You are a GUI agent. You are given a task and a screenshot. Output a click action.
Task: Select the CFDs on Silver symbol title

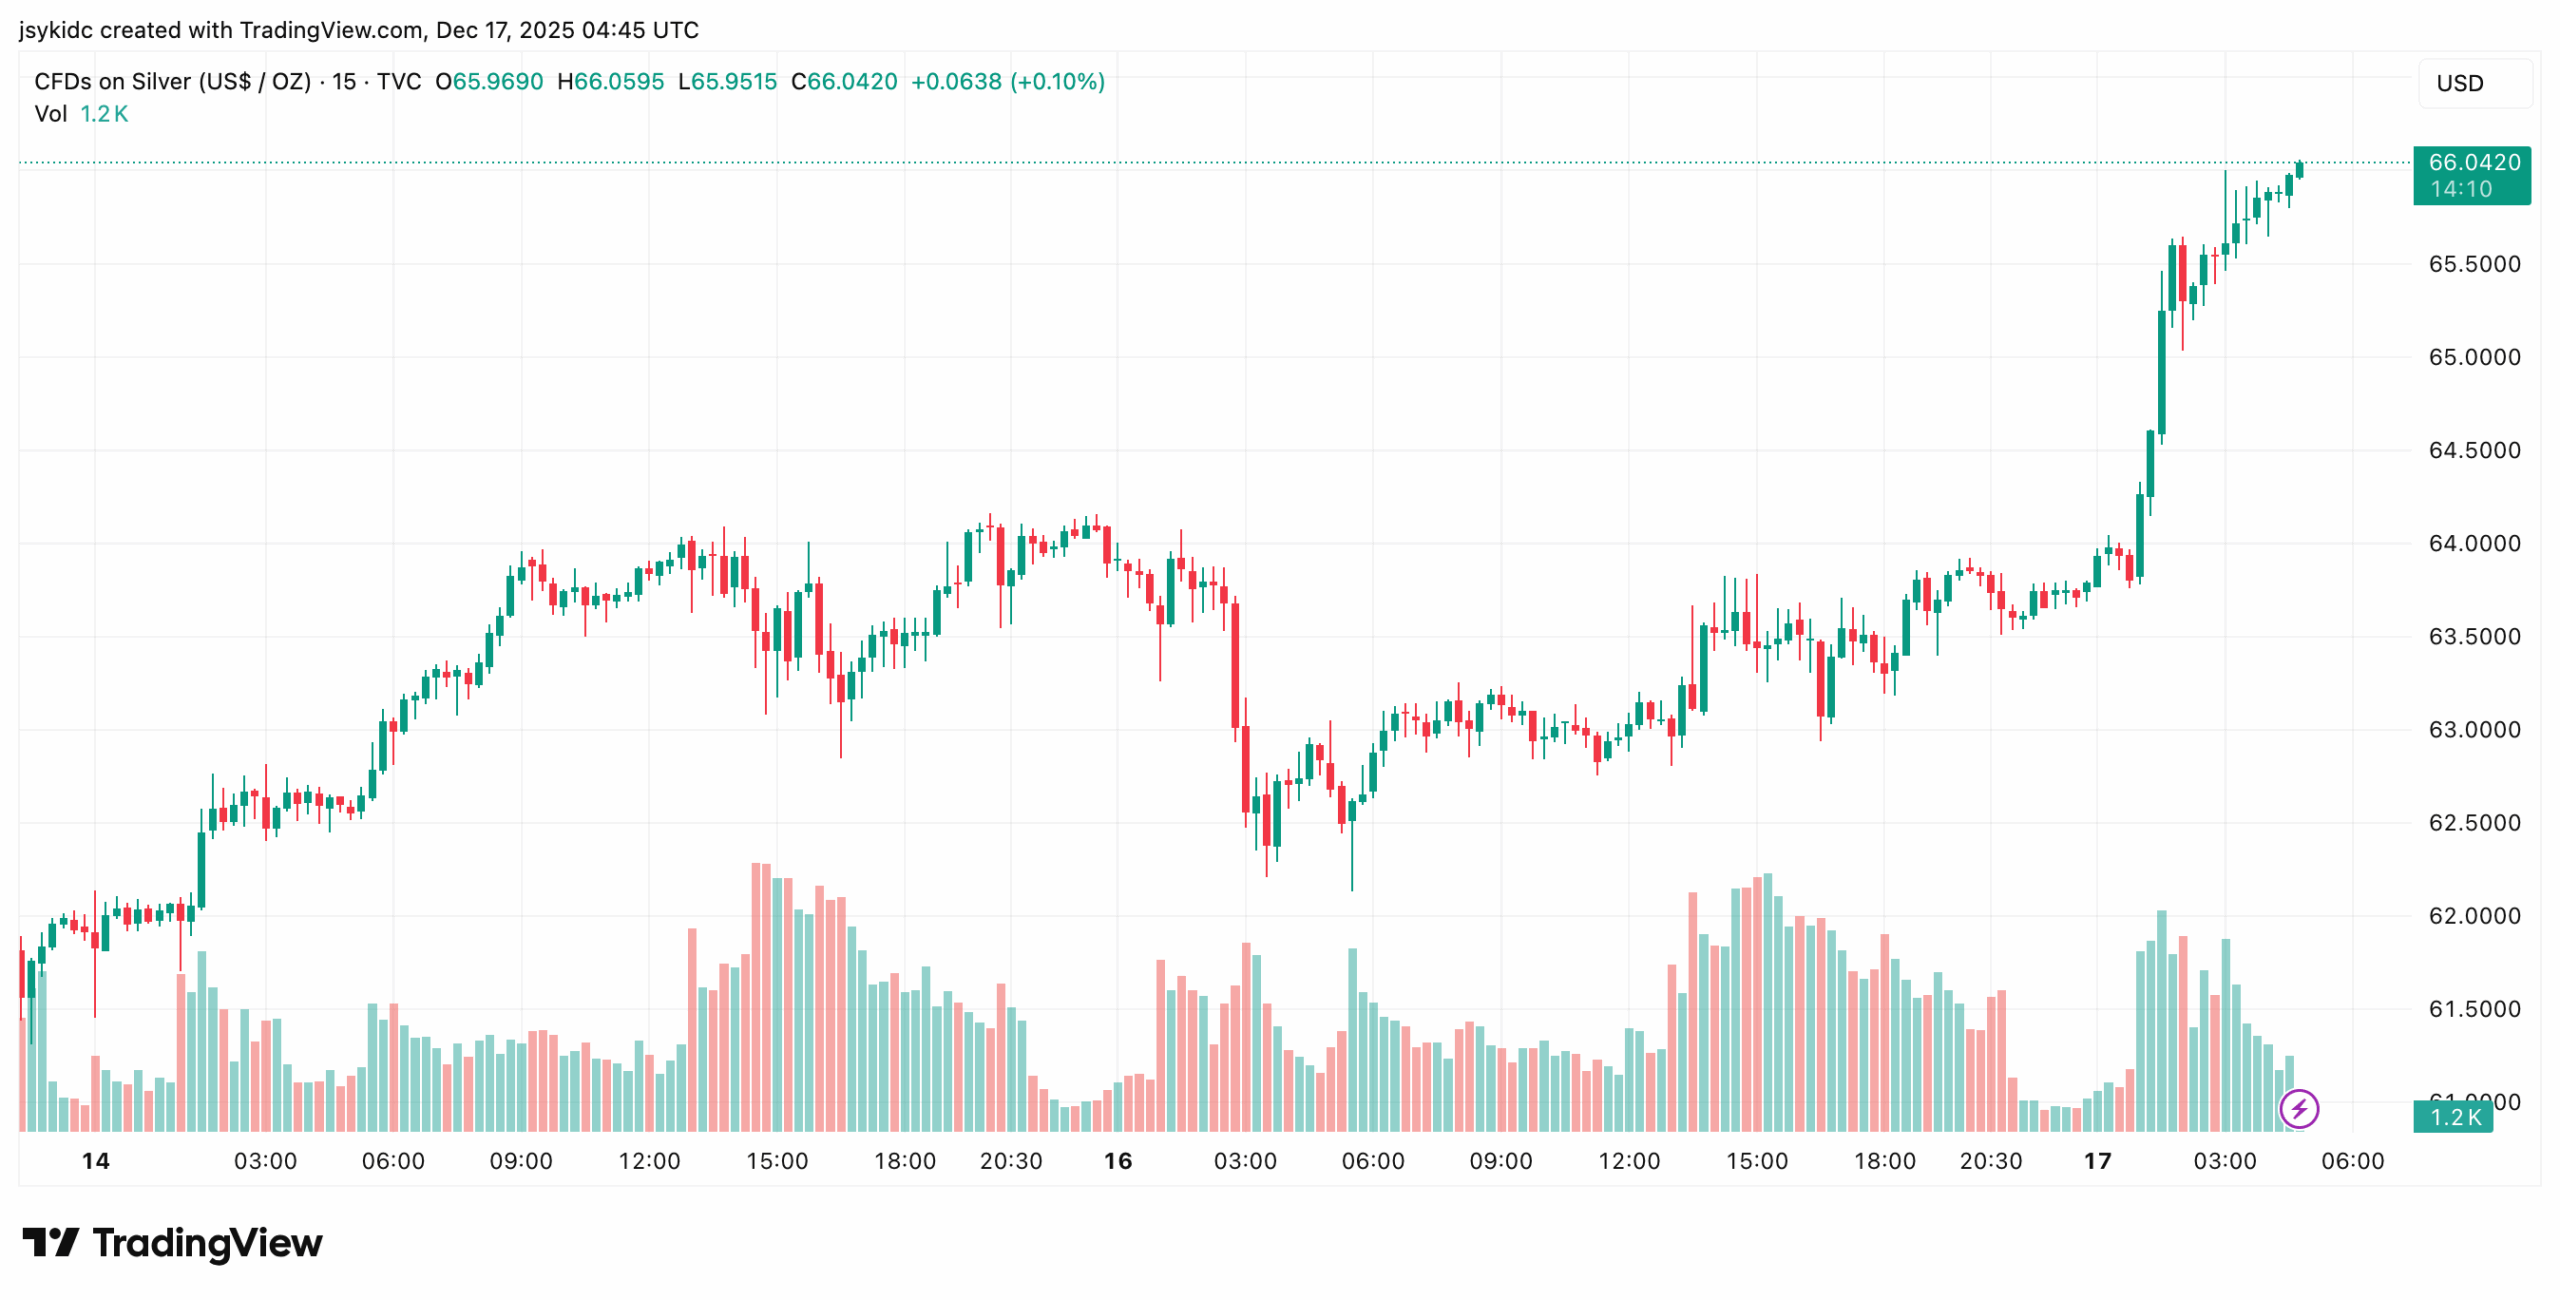point(172,82)
